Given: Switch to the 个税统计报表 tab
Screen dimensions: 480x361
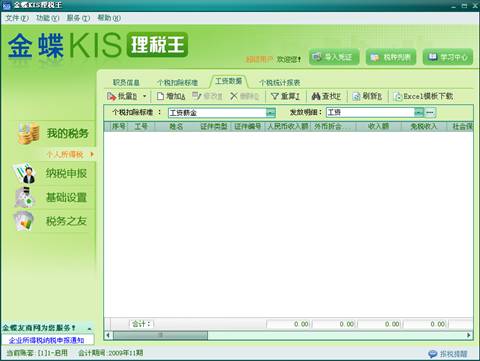Looking at the screenshot, I should [280, 82].
